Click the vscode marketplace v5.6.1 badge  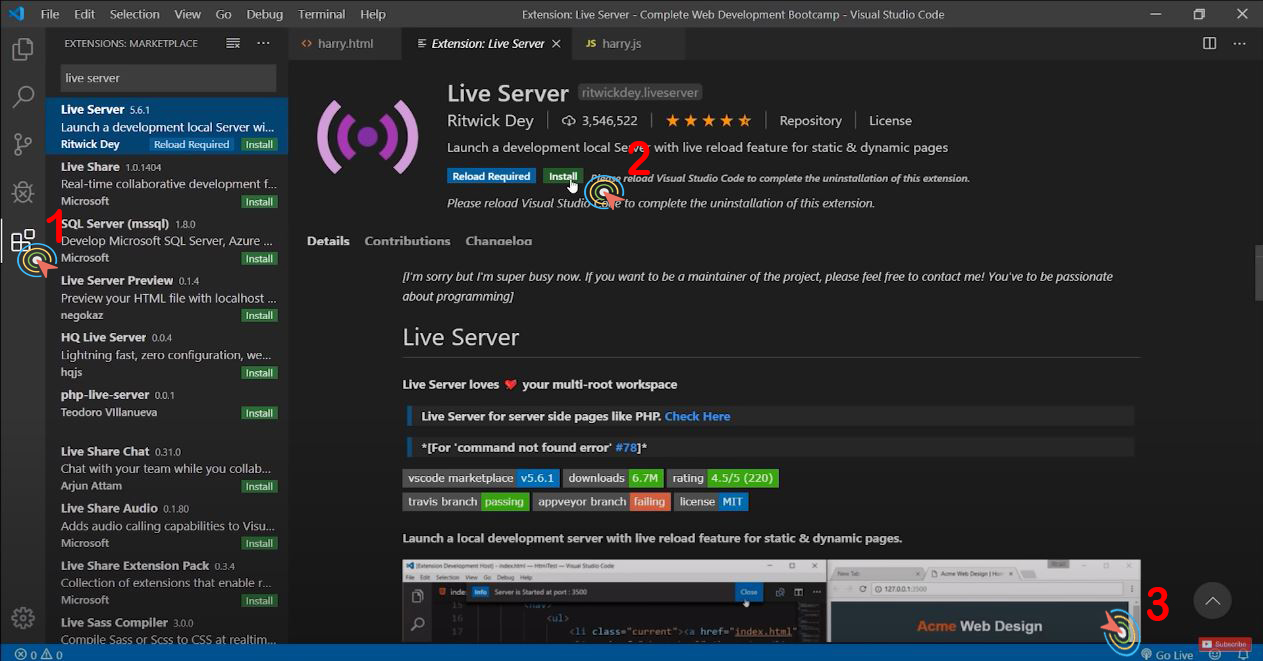pos(481,478)
